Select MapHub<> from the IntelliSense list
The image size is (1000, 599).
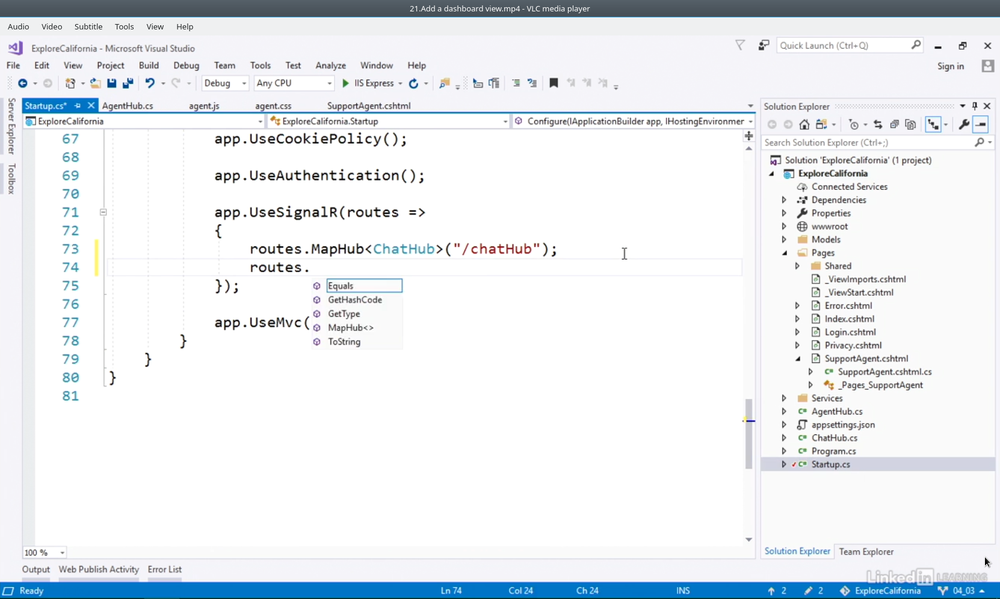(x=350, y=328)
